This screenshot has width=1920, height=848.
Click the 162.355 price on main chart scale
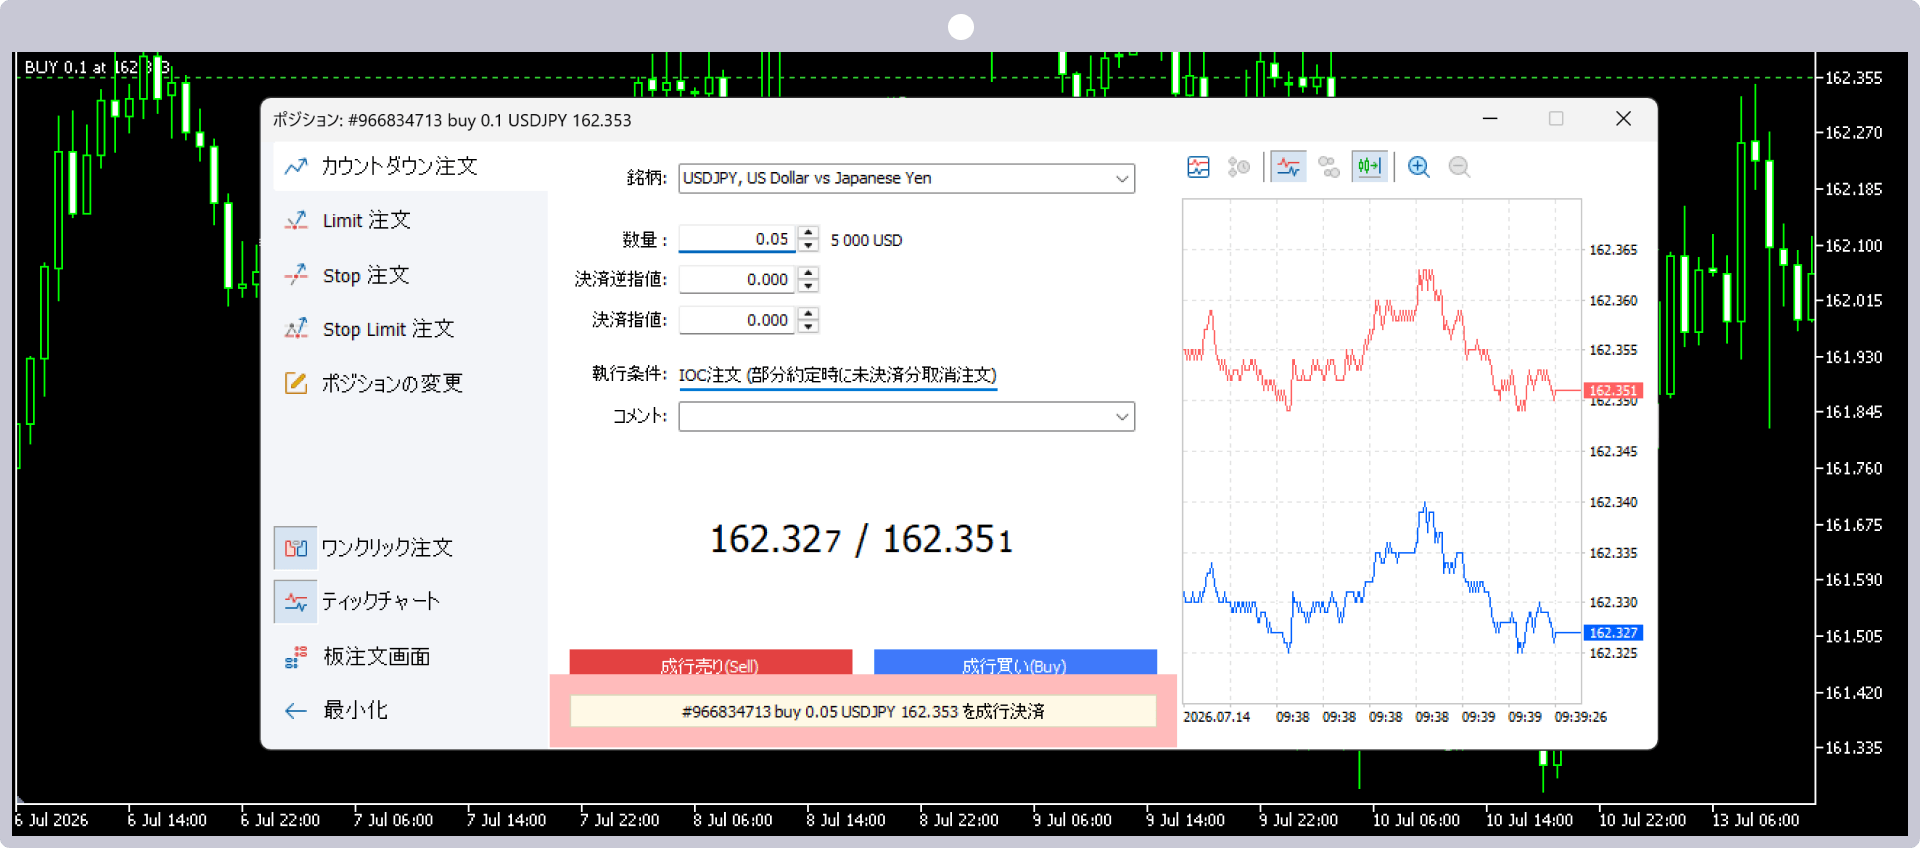(1853, 78)
